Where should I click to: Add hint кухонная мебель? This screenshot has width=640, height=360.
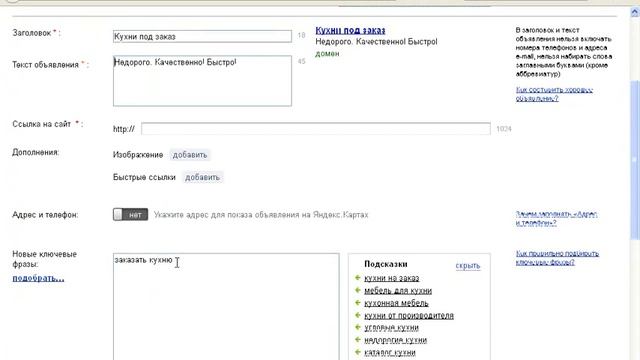pyautogui.click(x=396, y=303)
